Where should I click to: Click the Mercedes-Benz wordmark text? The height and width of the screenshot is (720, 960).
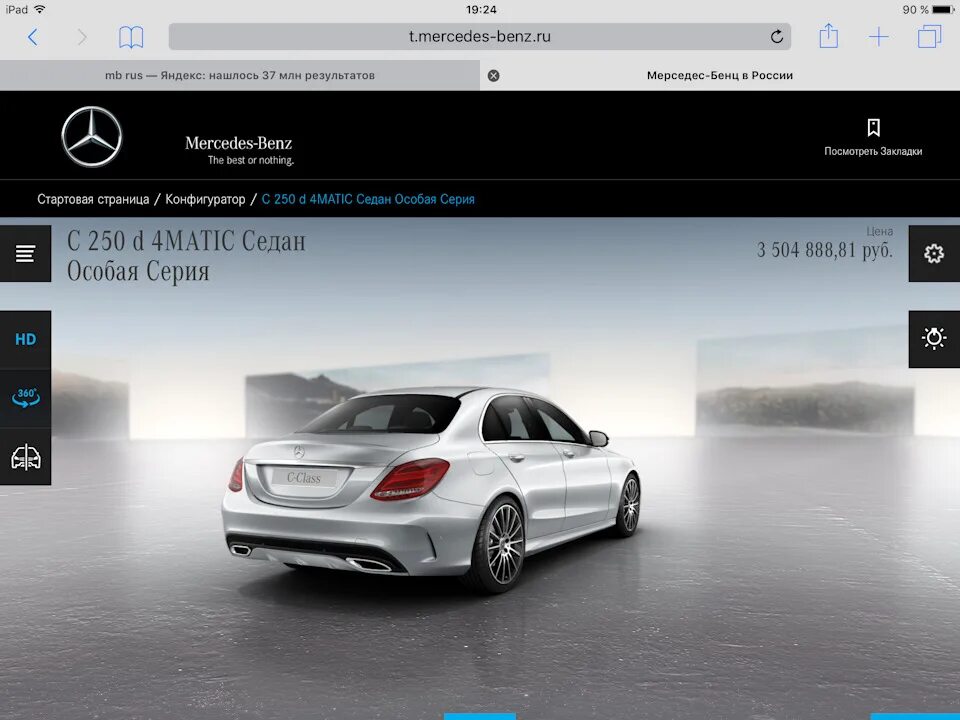click(238, 143)
